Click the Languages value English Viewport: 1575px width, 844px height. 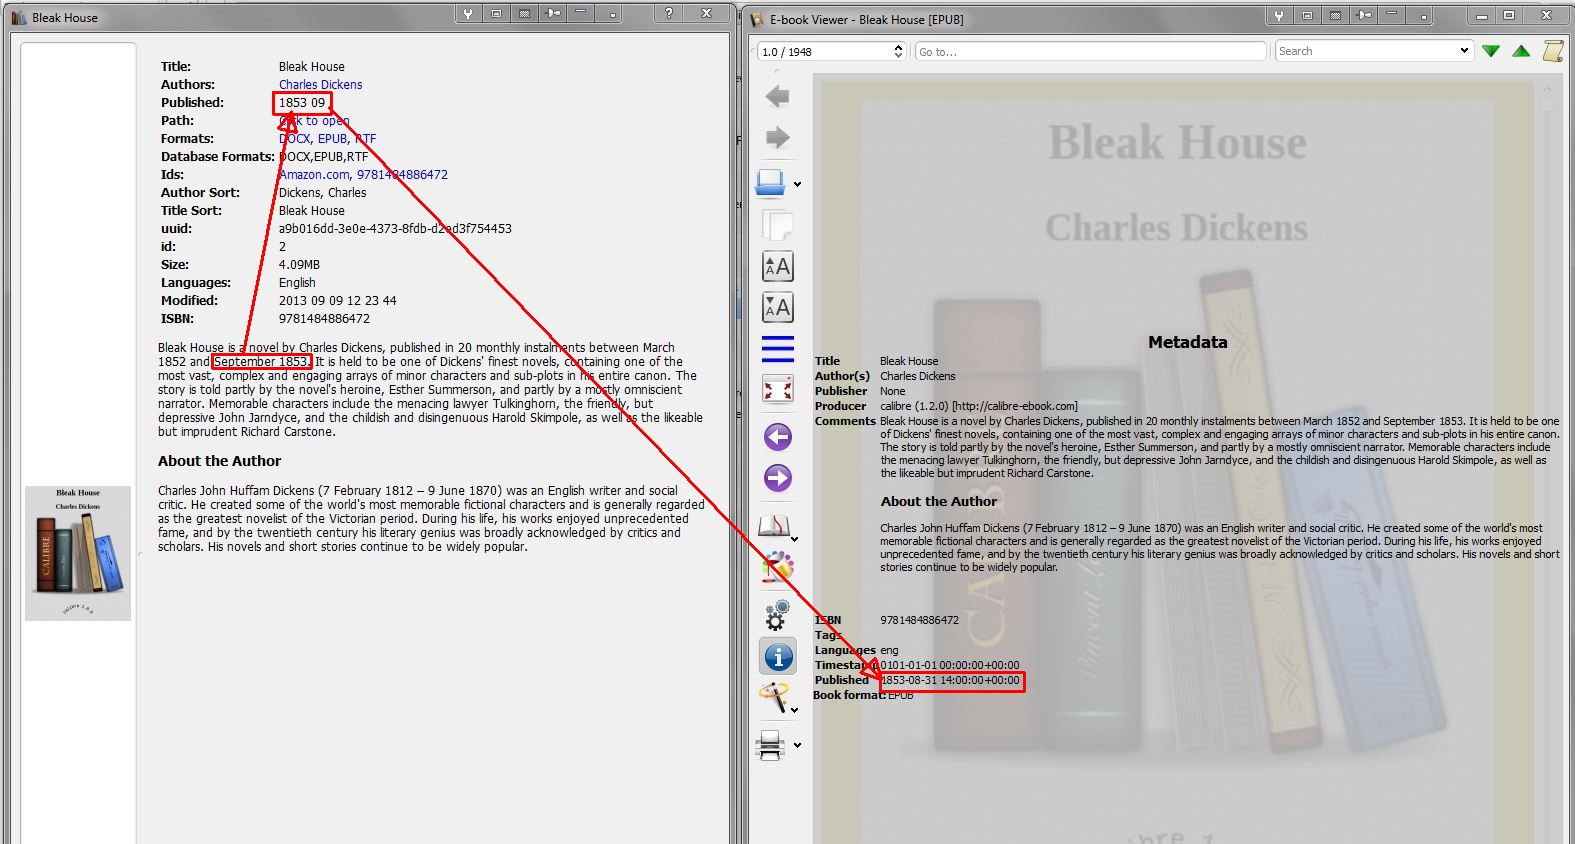pos(297,283)
